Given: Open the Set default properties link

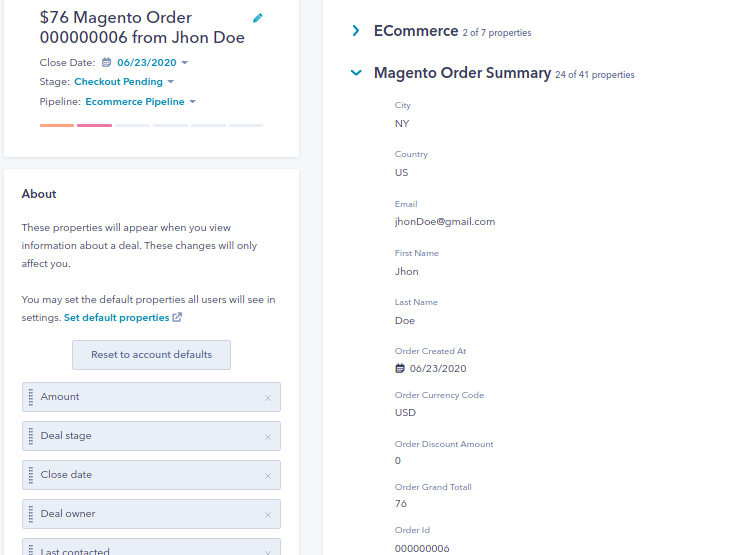Looking at the screenshot, I should pyautogui.click(x=117, y=317).
